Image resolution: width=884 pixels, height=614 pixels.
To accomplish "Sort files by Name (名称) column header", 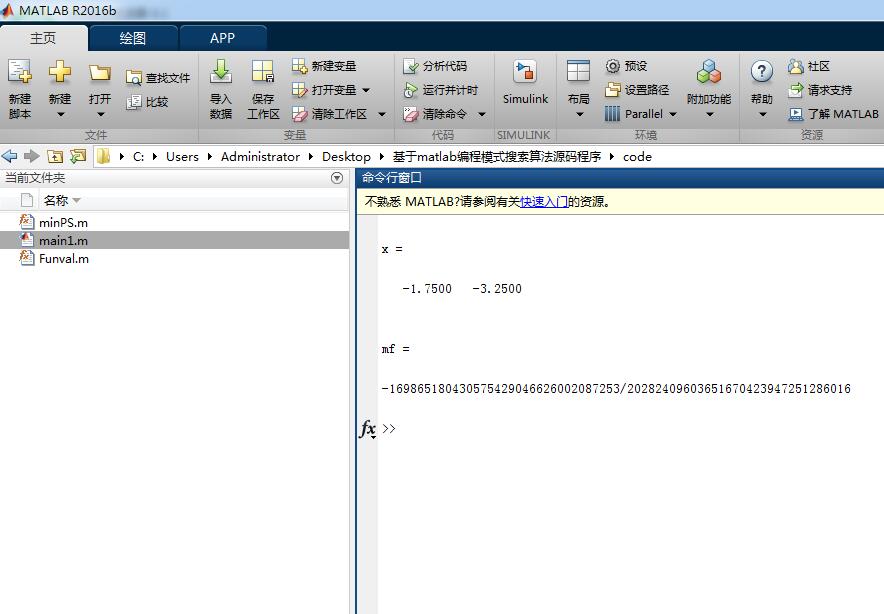I will coord(56,200).
